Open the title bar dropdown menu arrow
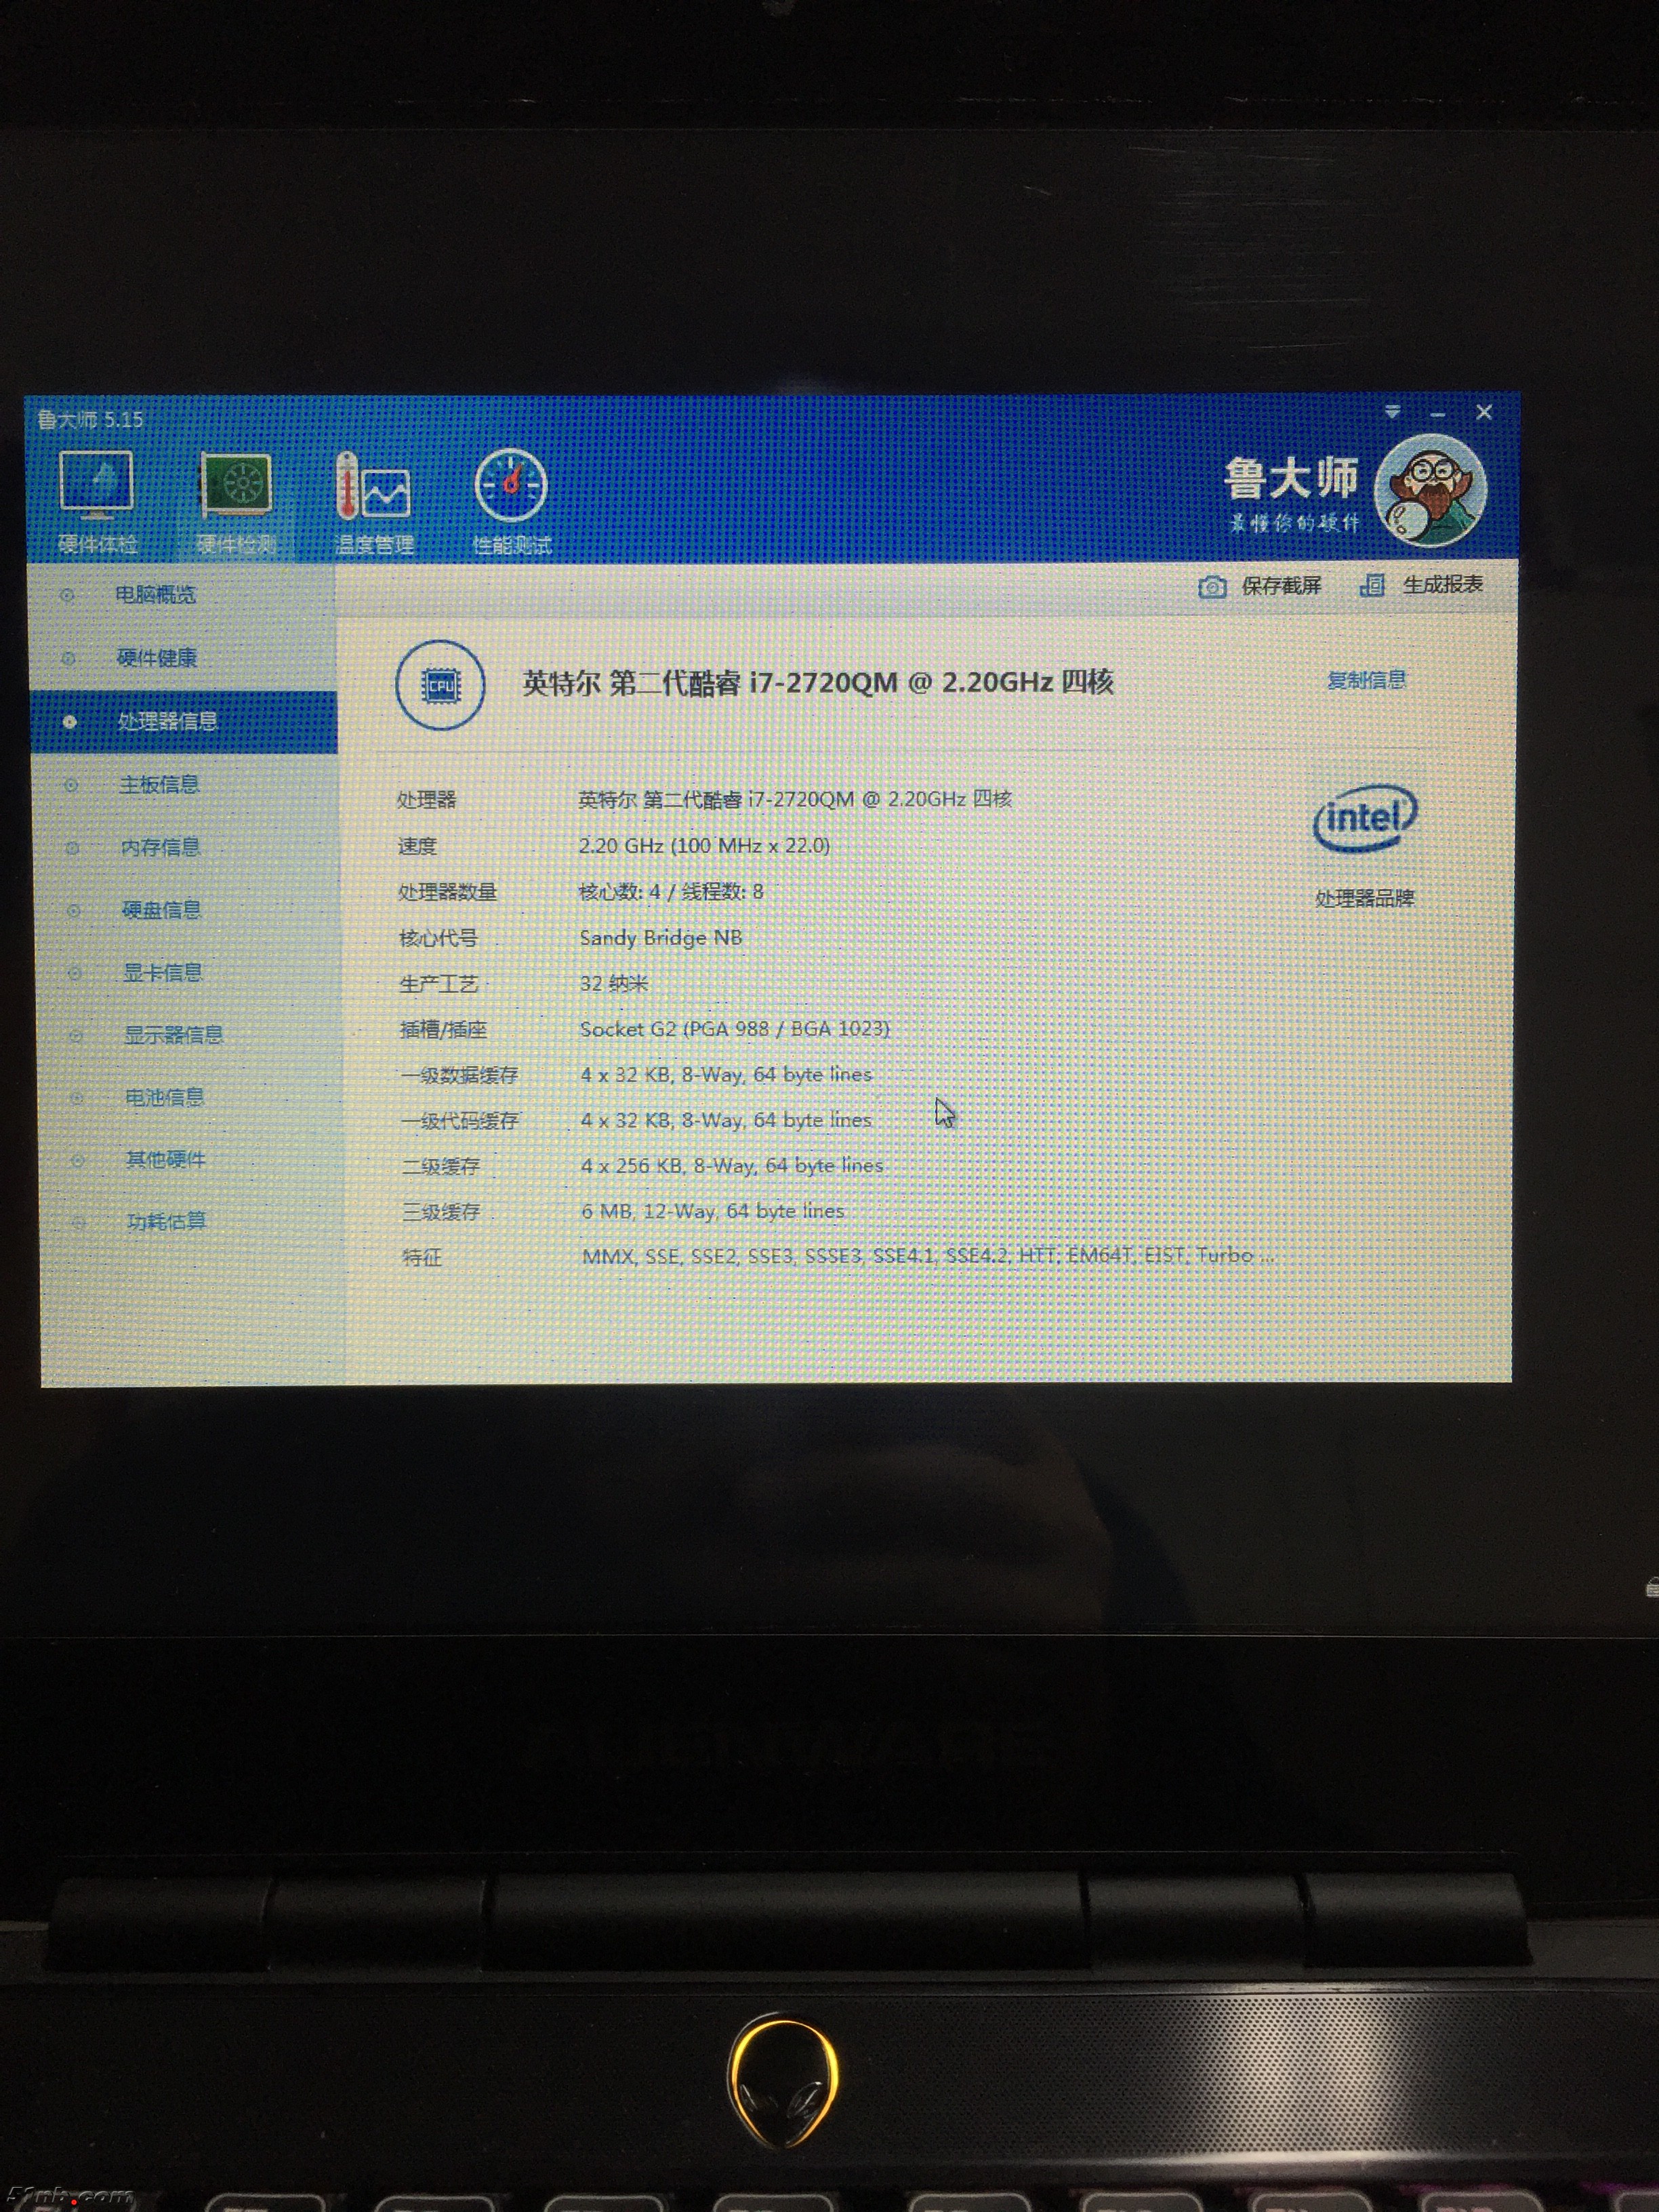 [1392, 412]
